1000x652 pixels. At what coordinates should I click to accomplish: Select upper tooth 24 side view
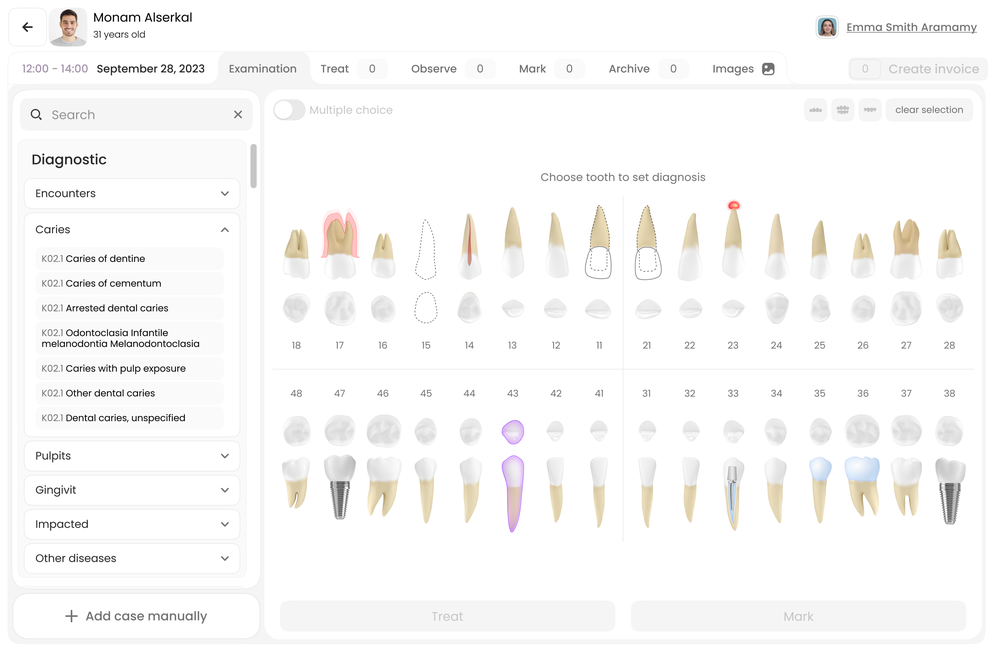(776, 246)
